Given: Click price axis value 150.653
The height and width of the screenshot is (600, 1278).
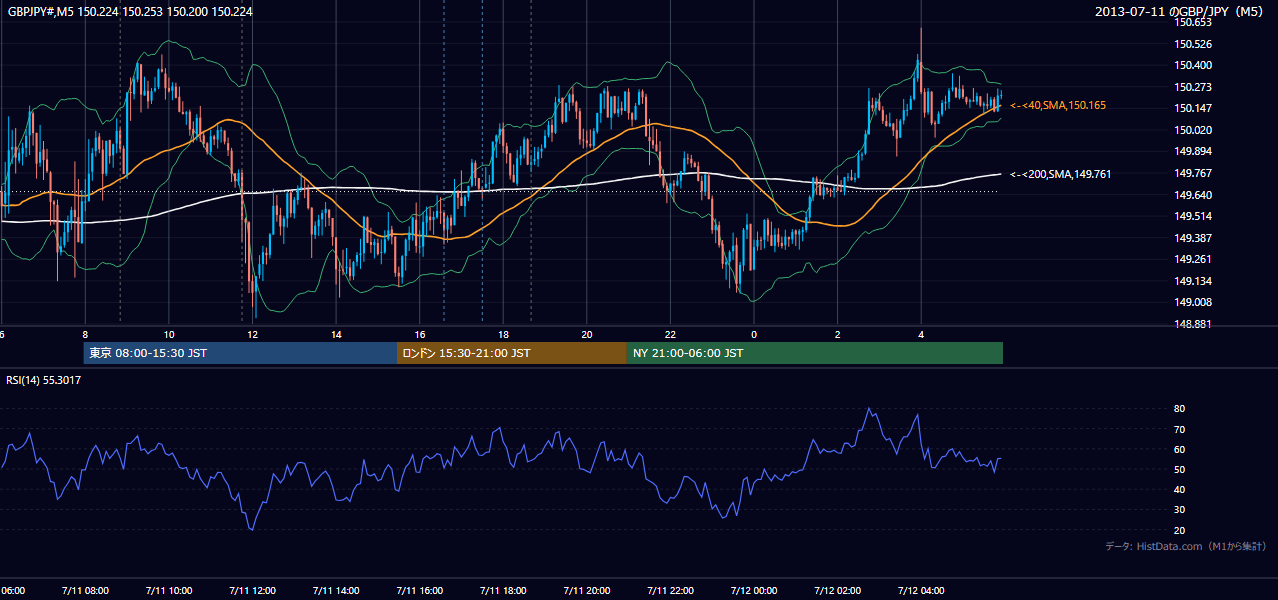Looking at the screenshot, I should tap(1193, 22).
